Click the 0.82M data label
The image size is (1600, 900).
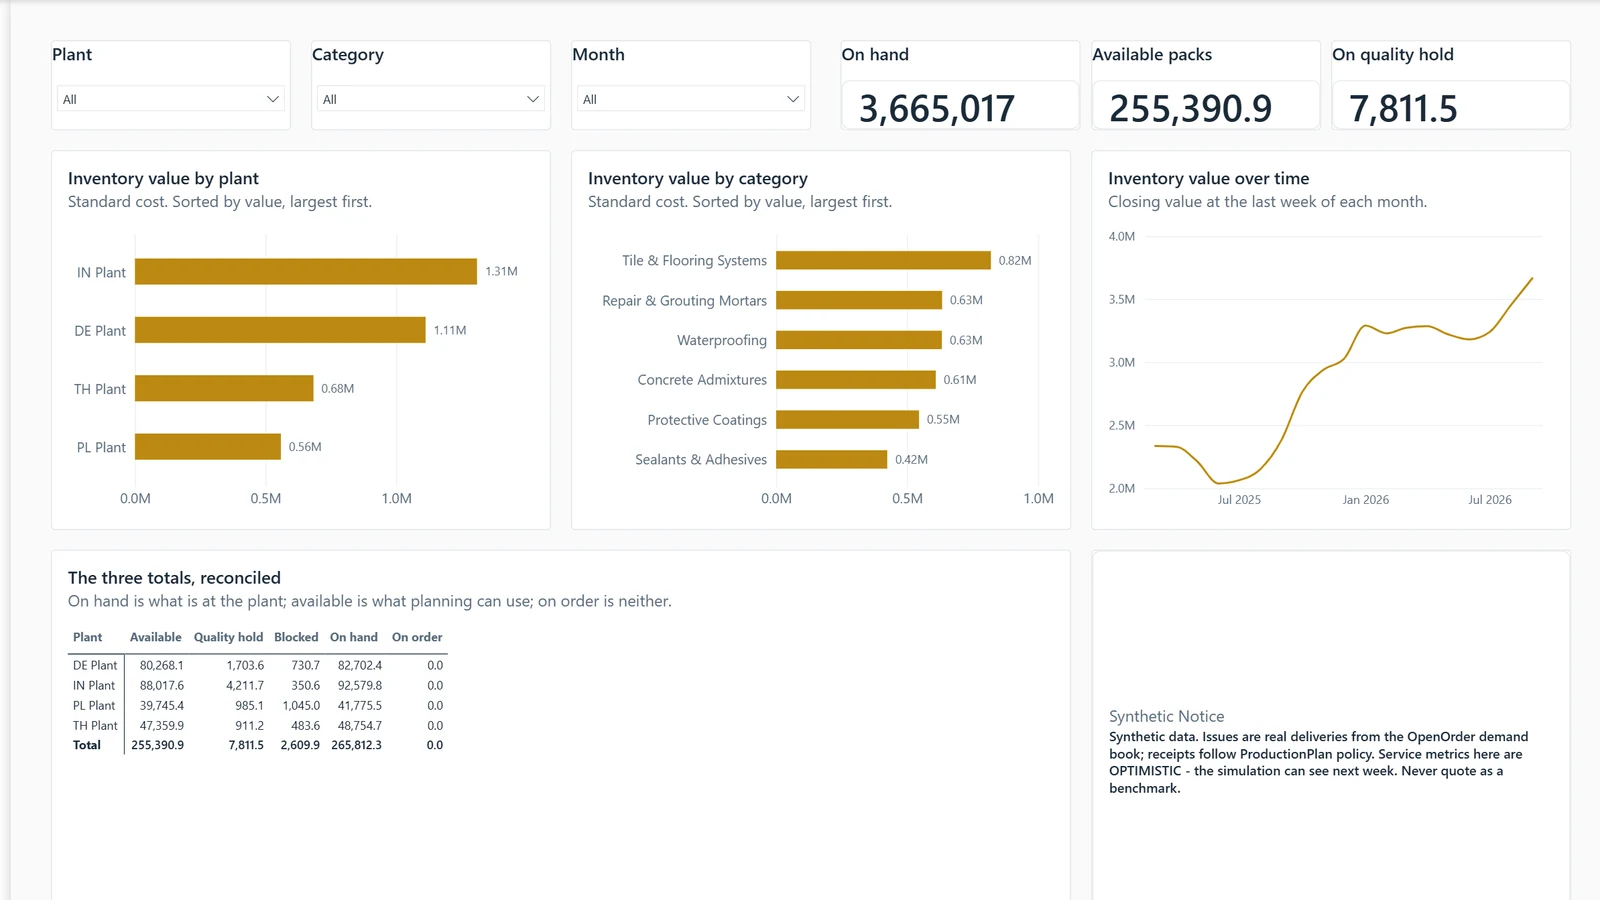pyautogui.click(x=1015, y=260)
